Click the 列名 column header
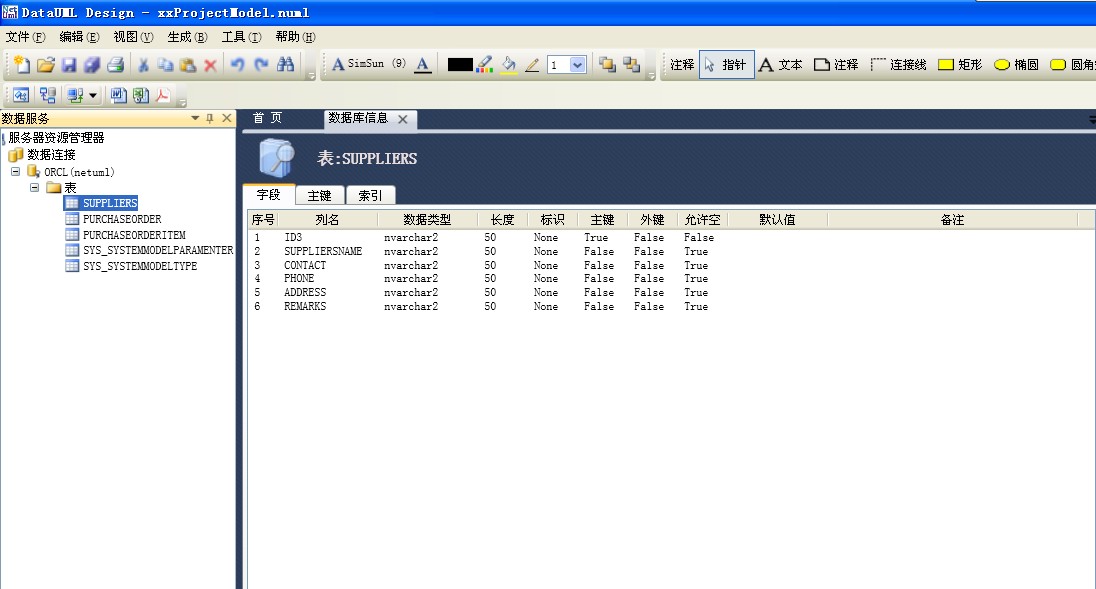The height and width of the screenshot is (589, 1096). click(327, 219)
